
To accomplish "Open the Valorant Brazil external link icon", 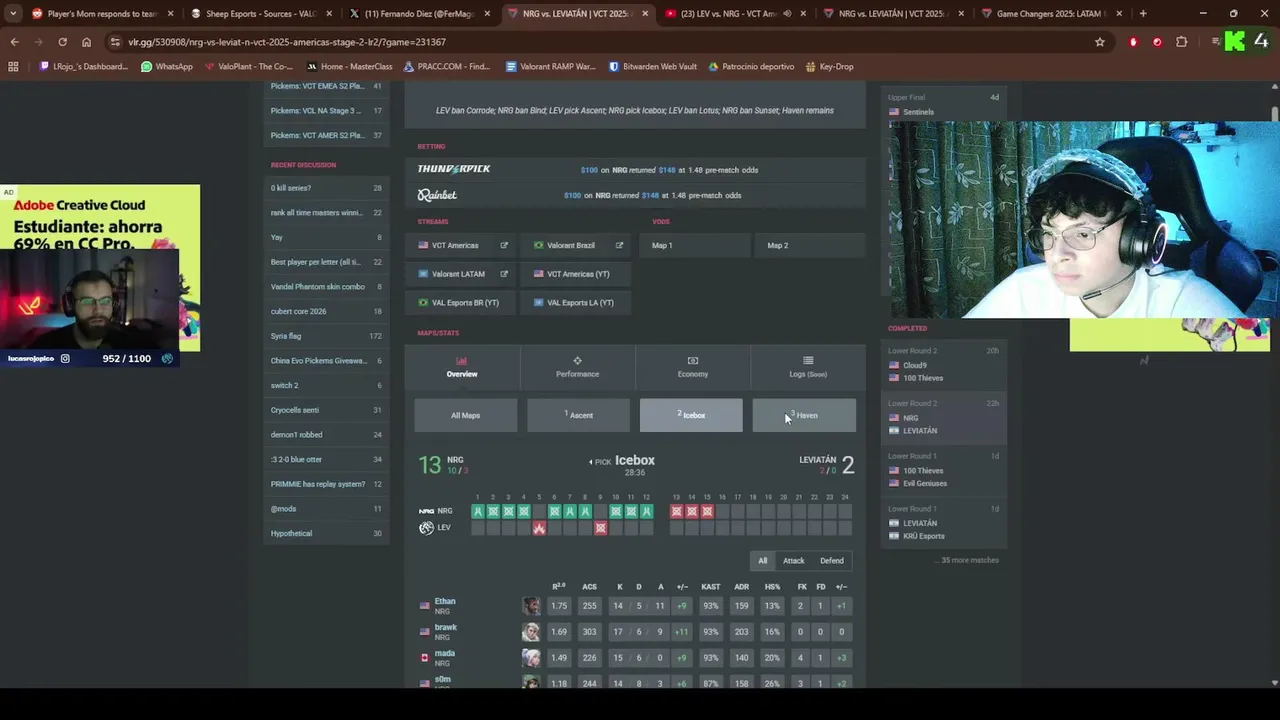I will (619, 245).
